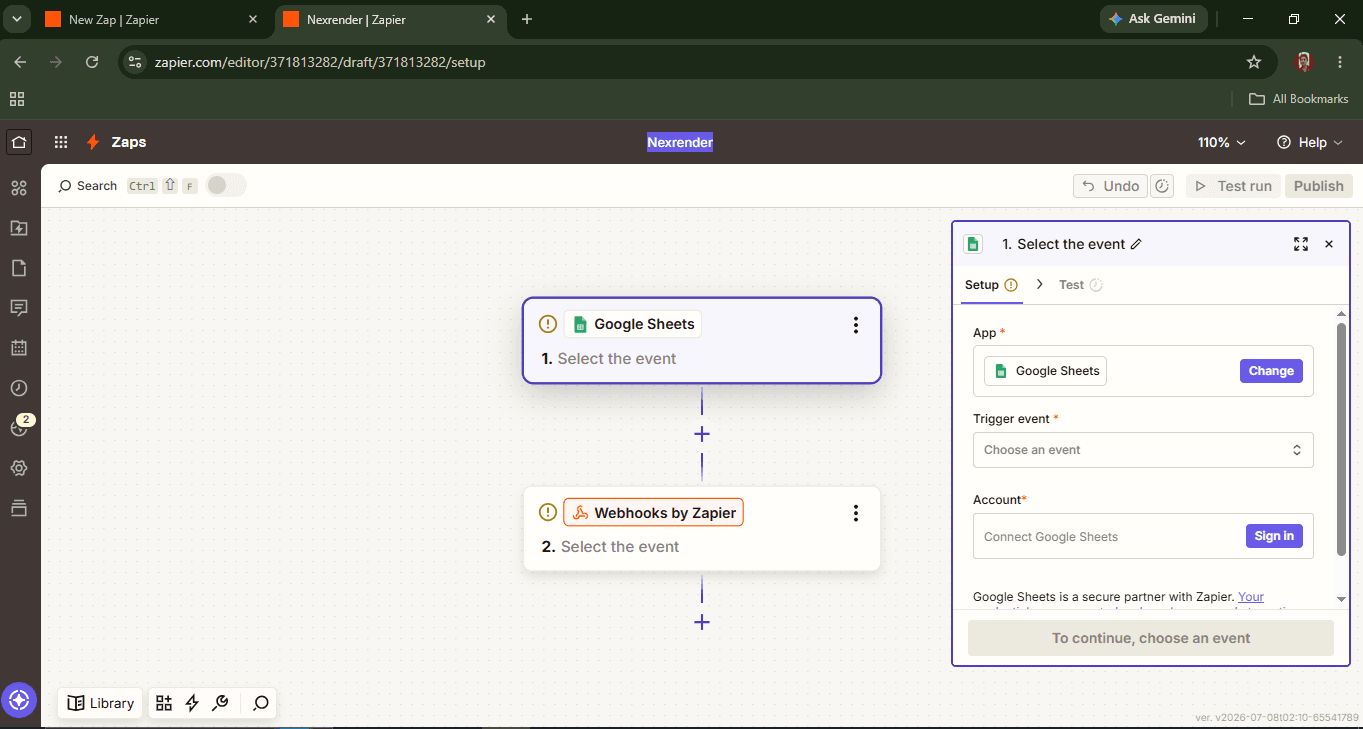Screen dimensions: 1363x729
Task: Click the Nexrender zap title
Action: [x=680, y=142]
